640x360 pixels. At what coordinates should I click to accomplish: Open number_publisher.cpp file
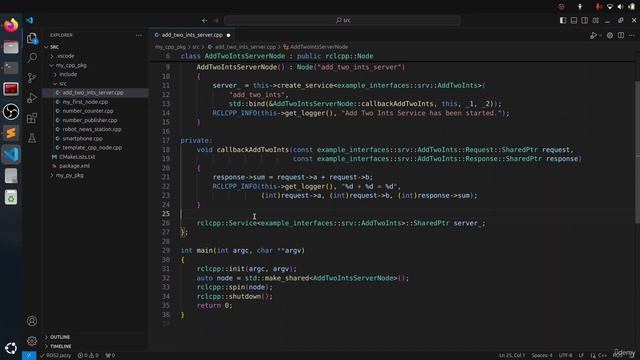coord(90,120)
